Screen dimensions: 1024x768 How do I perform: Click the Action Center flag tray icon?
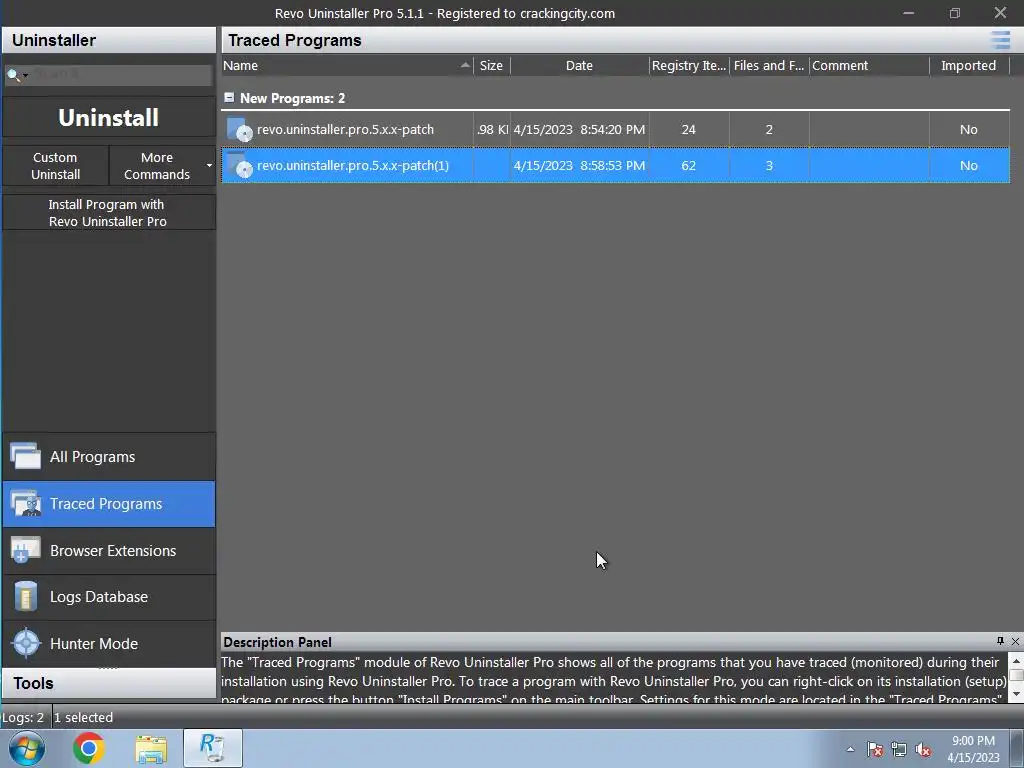[x=875, y=749]
